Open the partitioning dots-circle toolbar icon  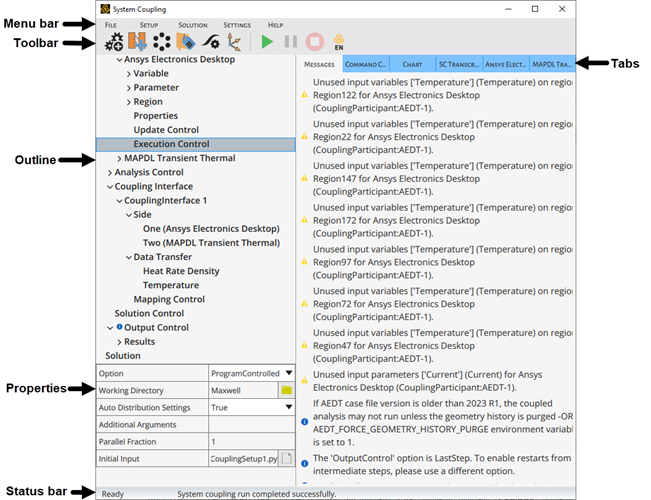point(162,42)
